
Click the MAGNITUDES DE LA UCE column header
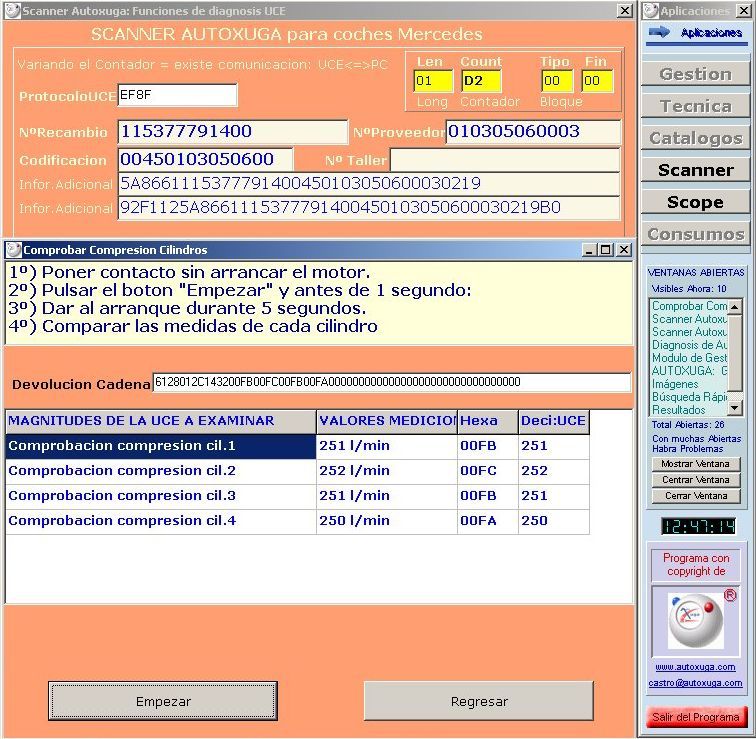161,421
